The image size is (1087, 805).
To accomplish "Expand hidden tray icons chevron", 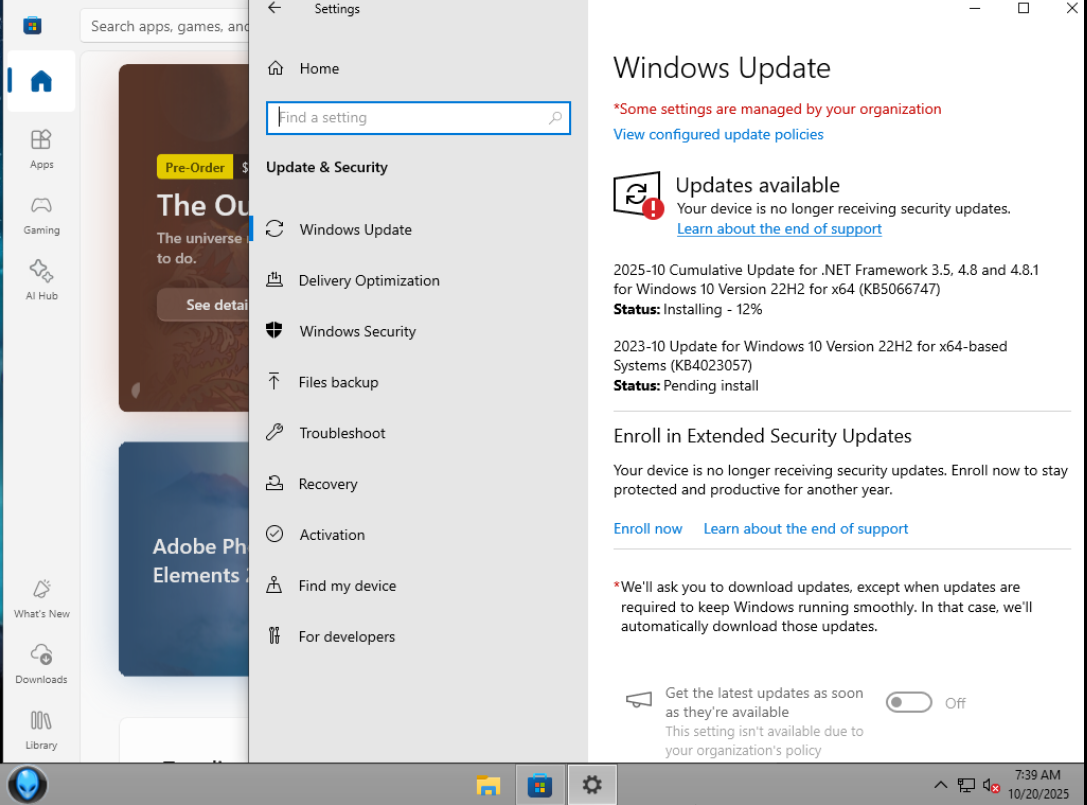I will (940, 785).
